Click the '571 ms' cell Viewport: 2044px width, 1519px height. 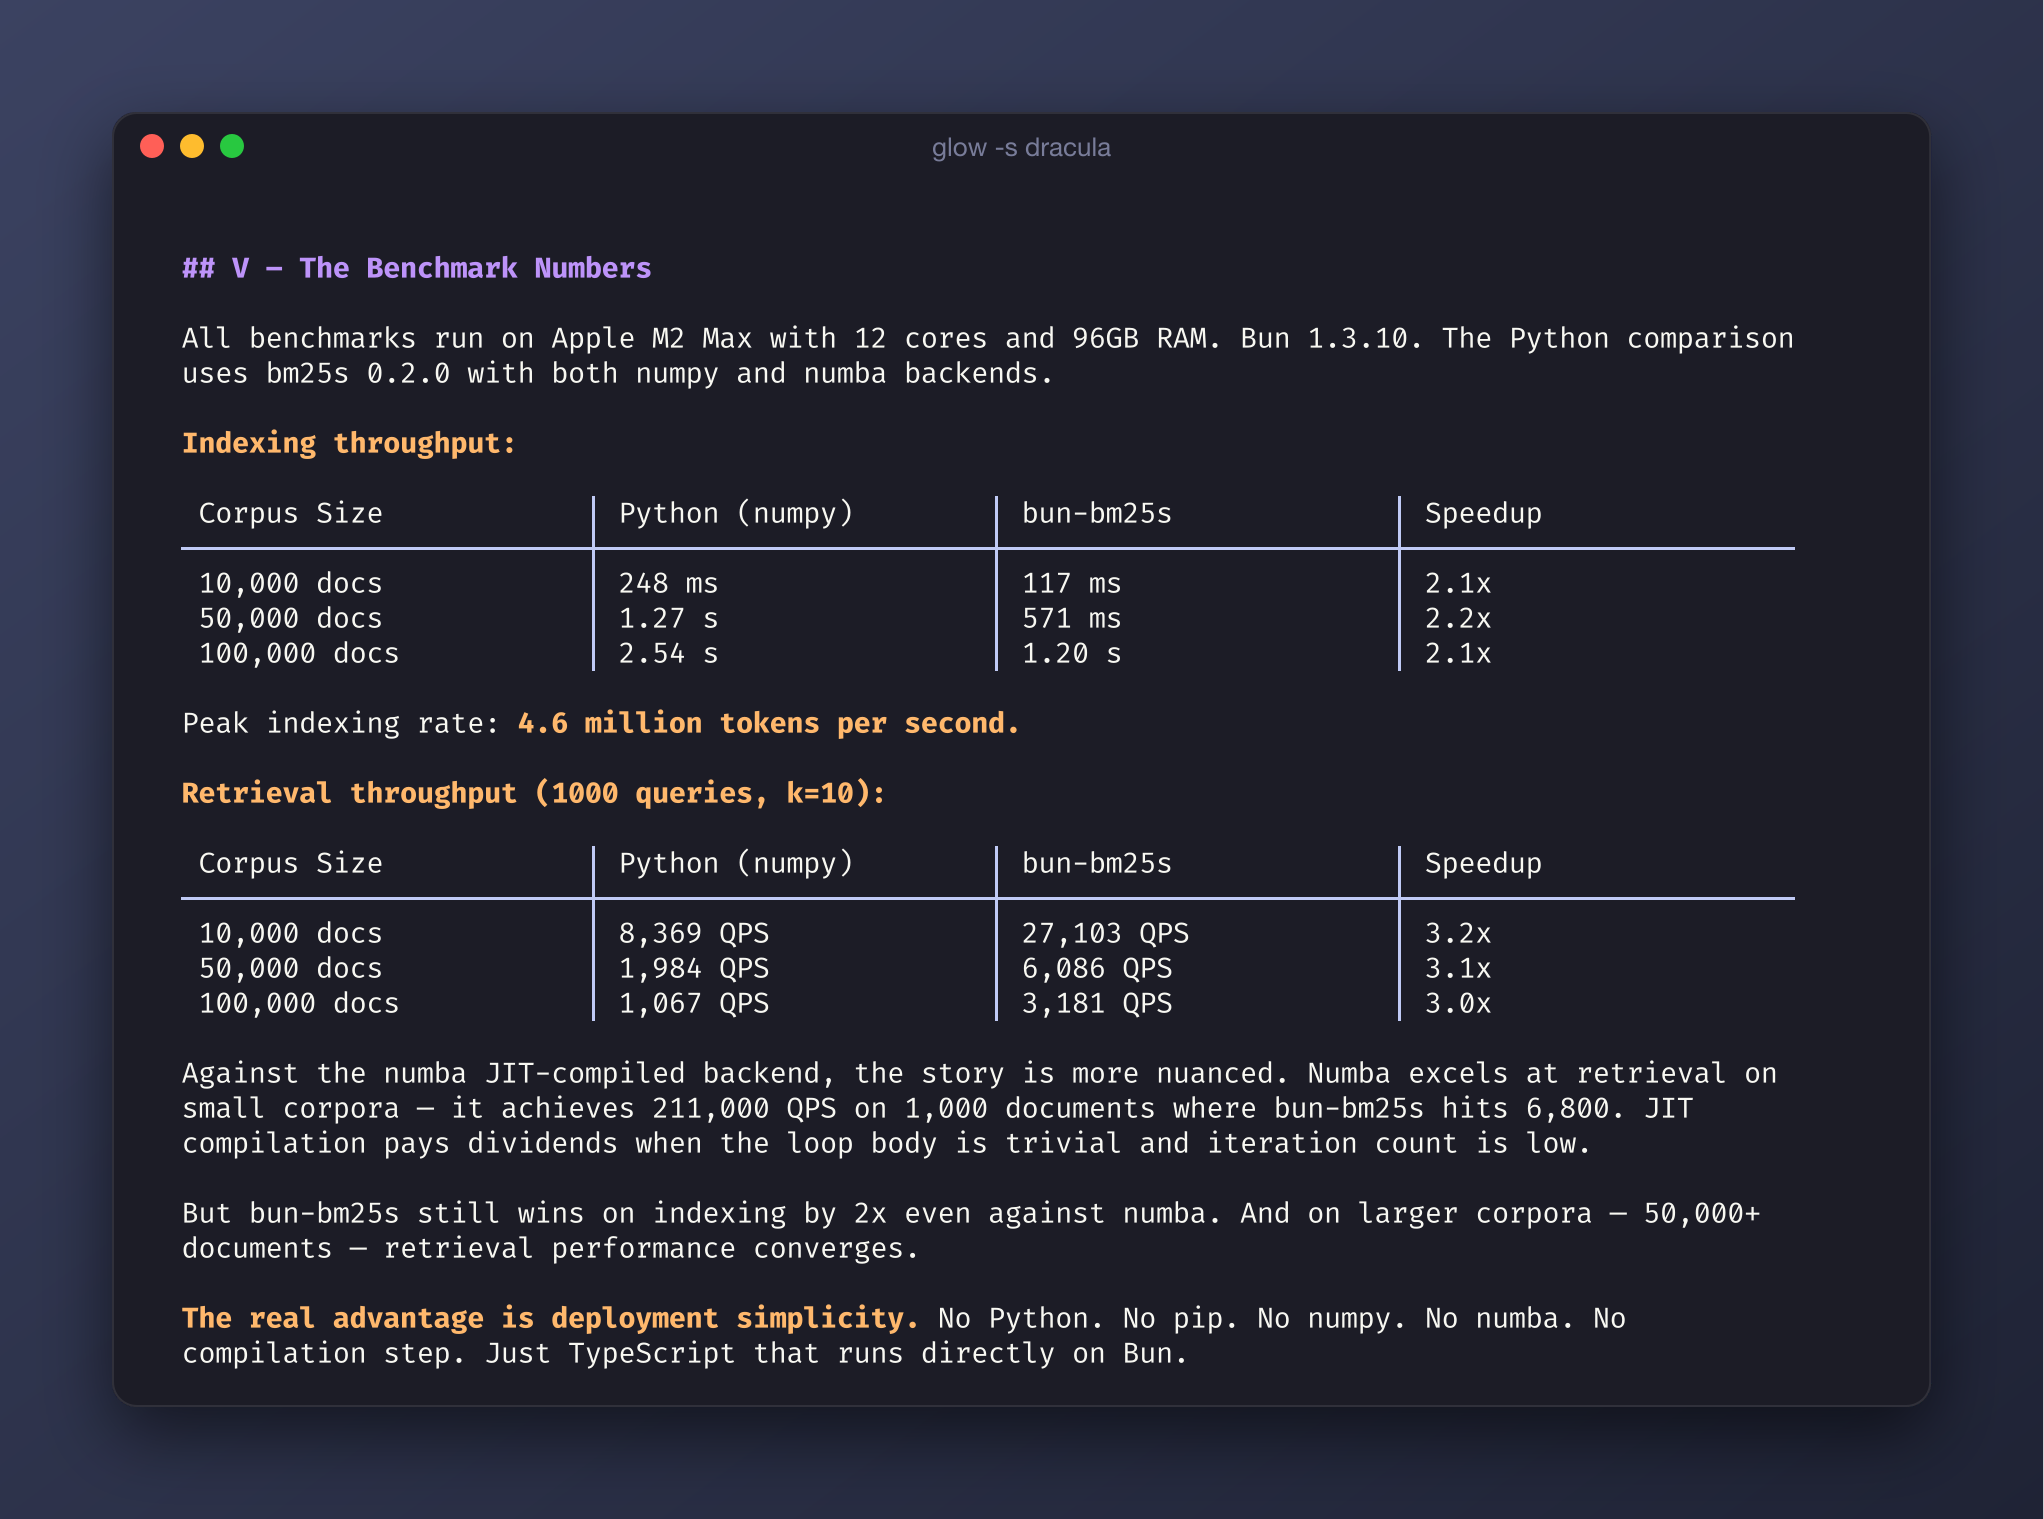click(1071, 618)
